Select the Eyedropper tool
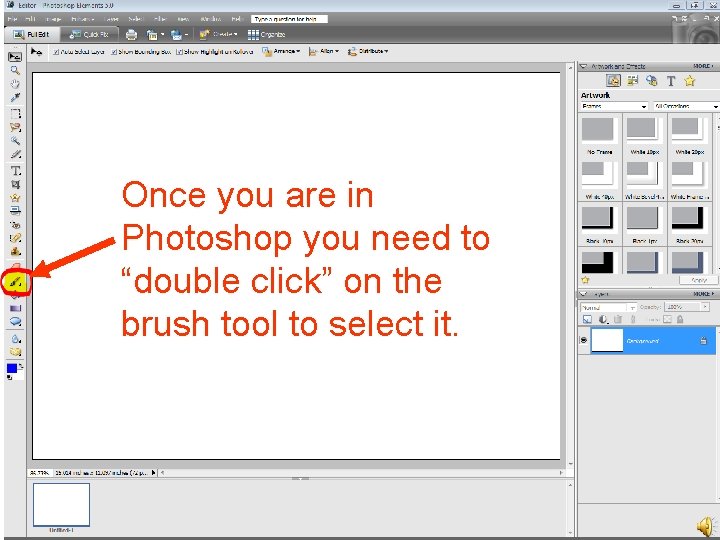The width and height of the screenshot is (720, 540). click(x=15, y=97)
